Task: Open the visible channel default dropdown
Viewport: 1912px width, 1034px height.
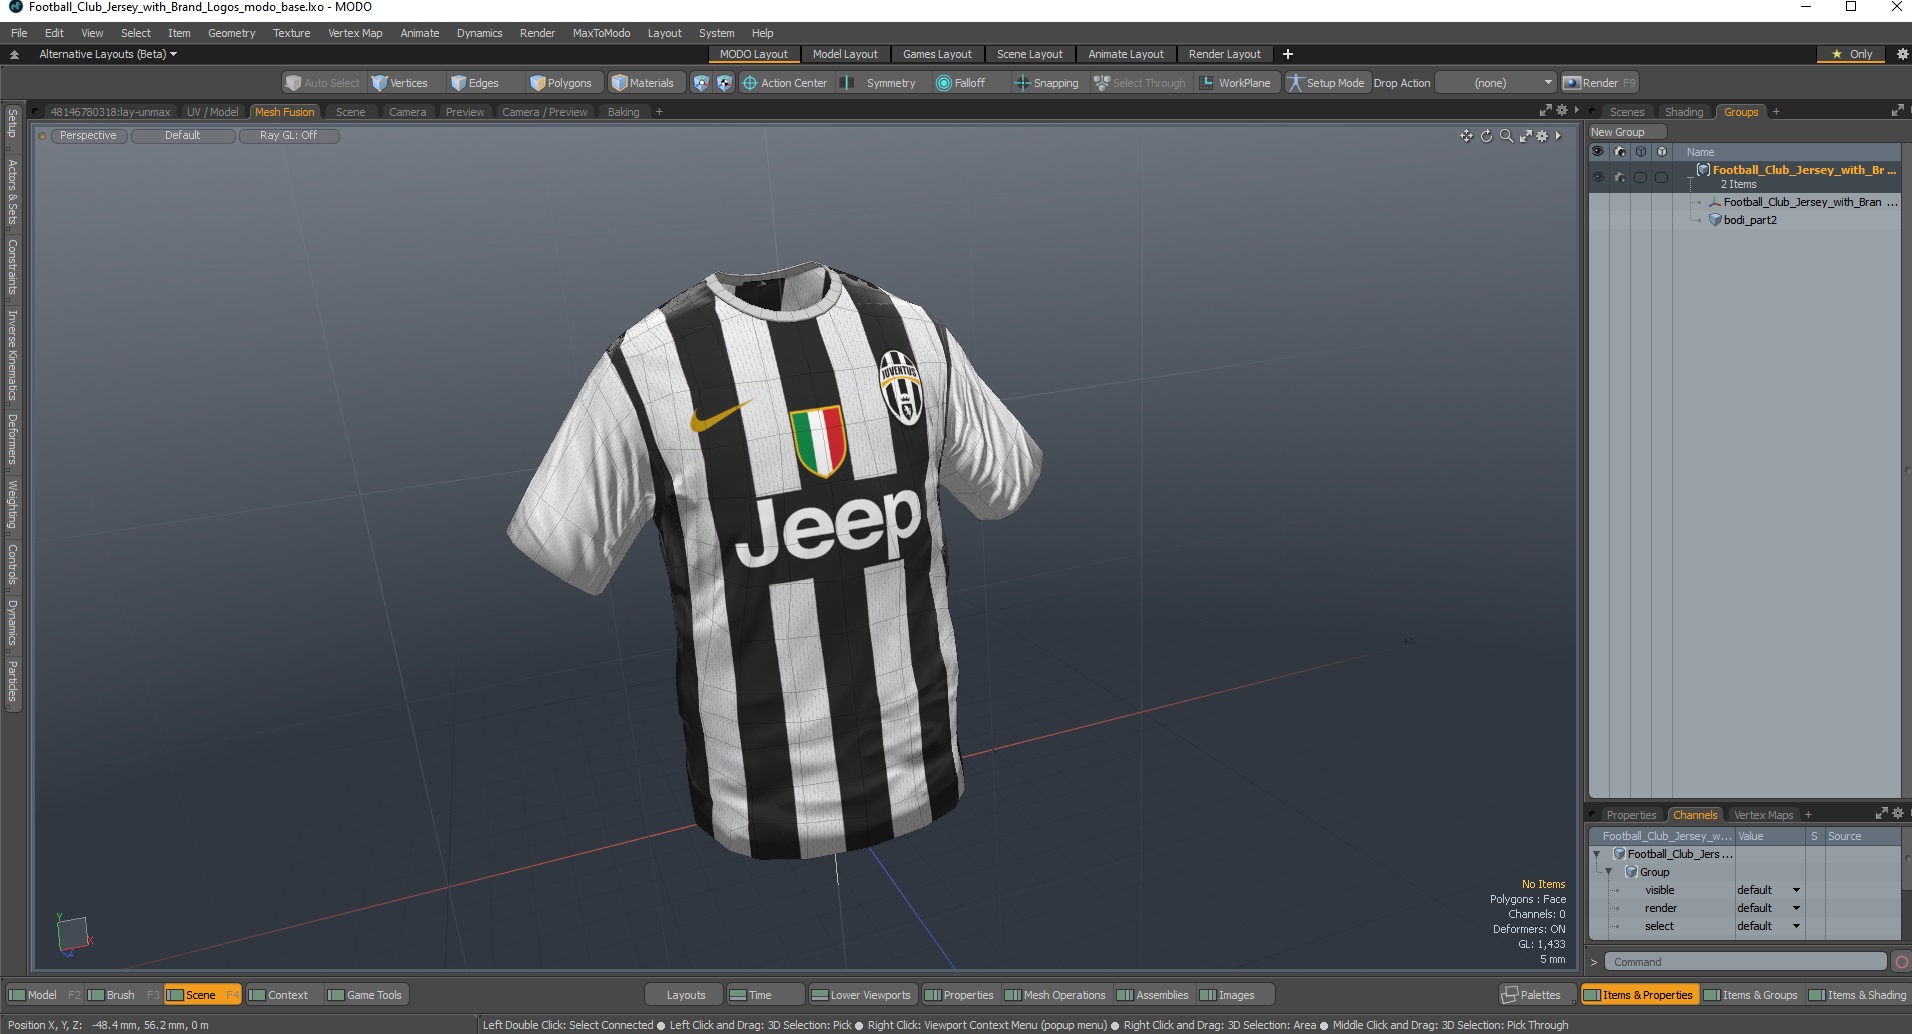Action: click(1768, 890)
